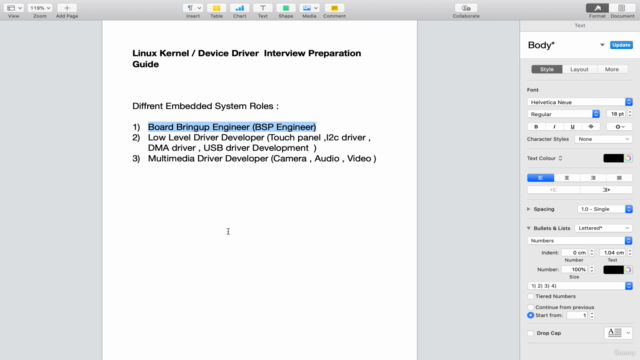Click the font size stepper
The width and height of the screenshot is (640, 360).
coord(630,114)
